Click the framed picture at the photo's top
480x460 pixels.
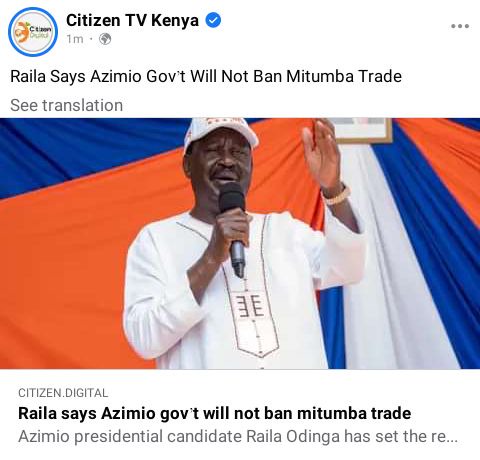pyautogui.click(x=362, y=130)
